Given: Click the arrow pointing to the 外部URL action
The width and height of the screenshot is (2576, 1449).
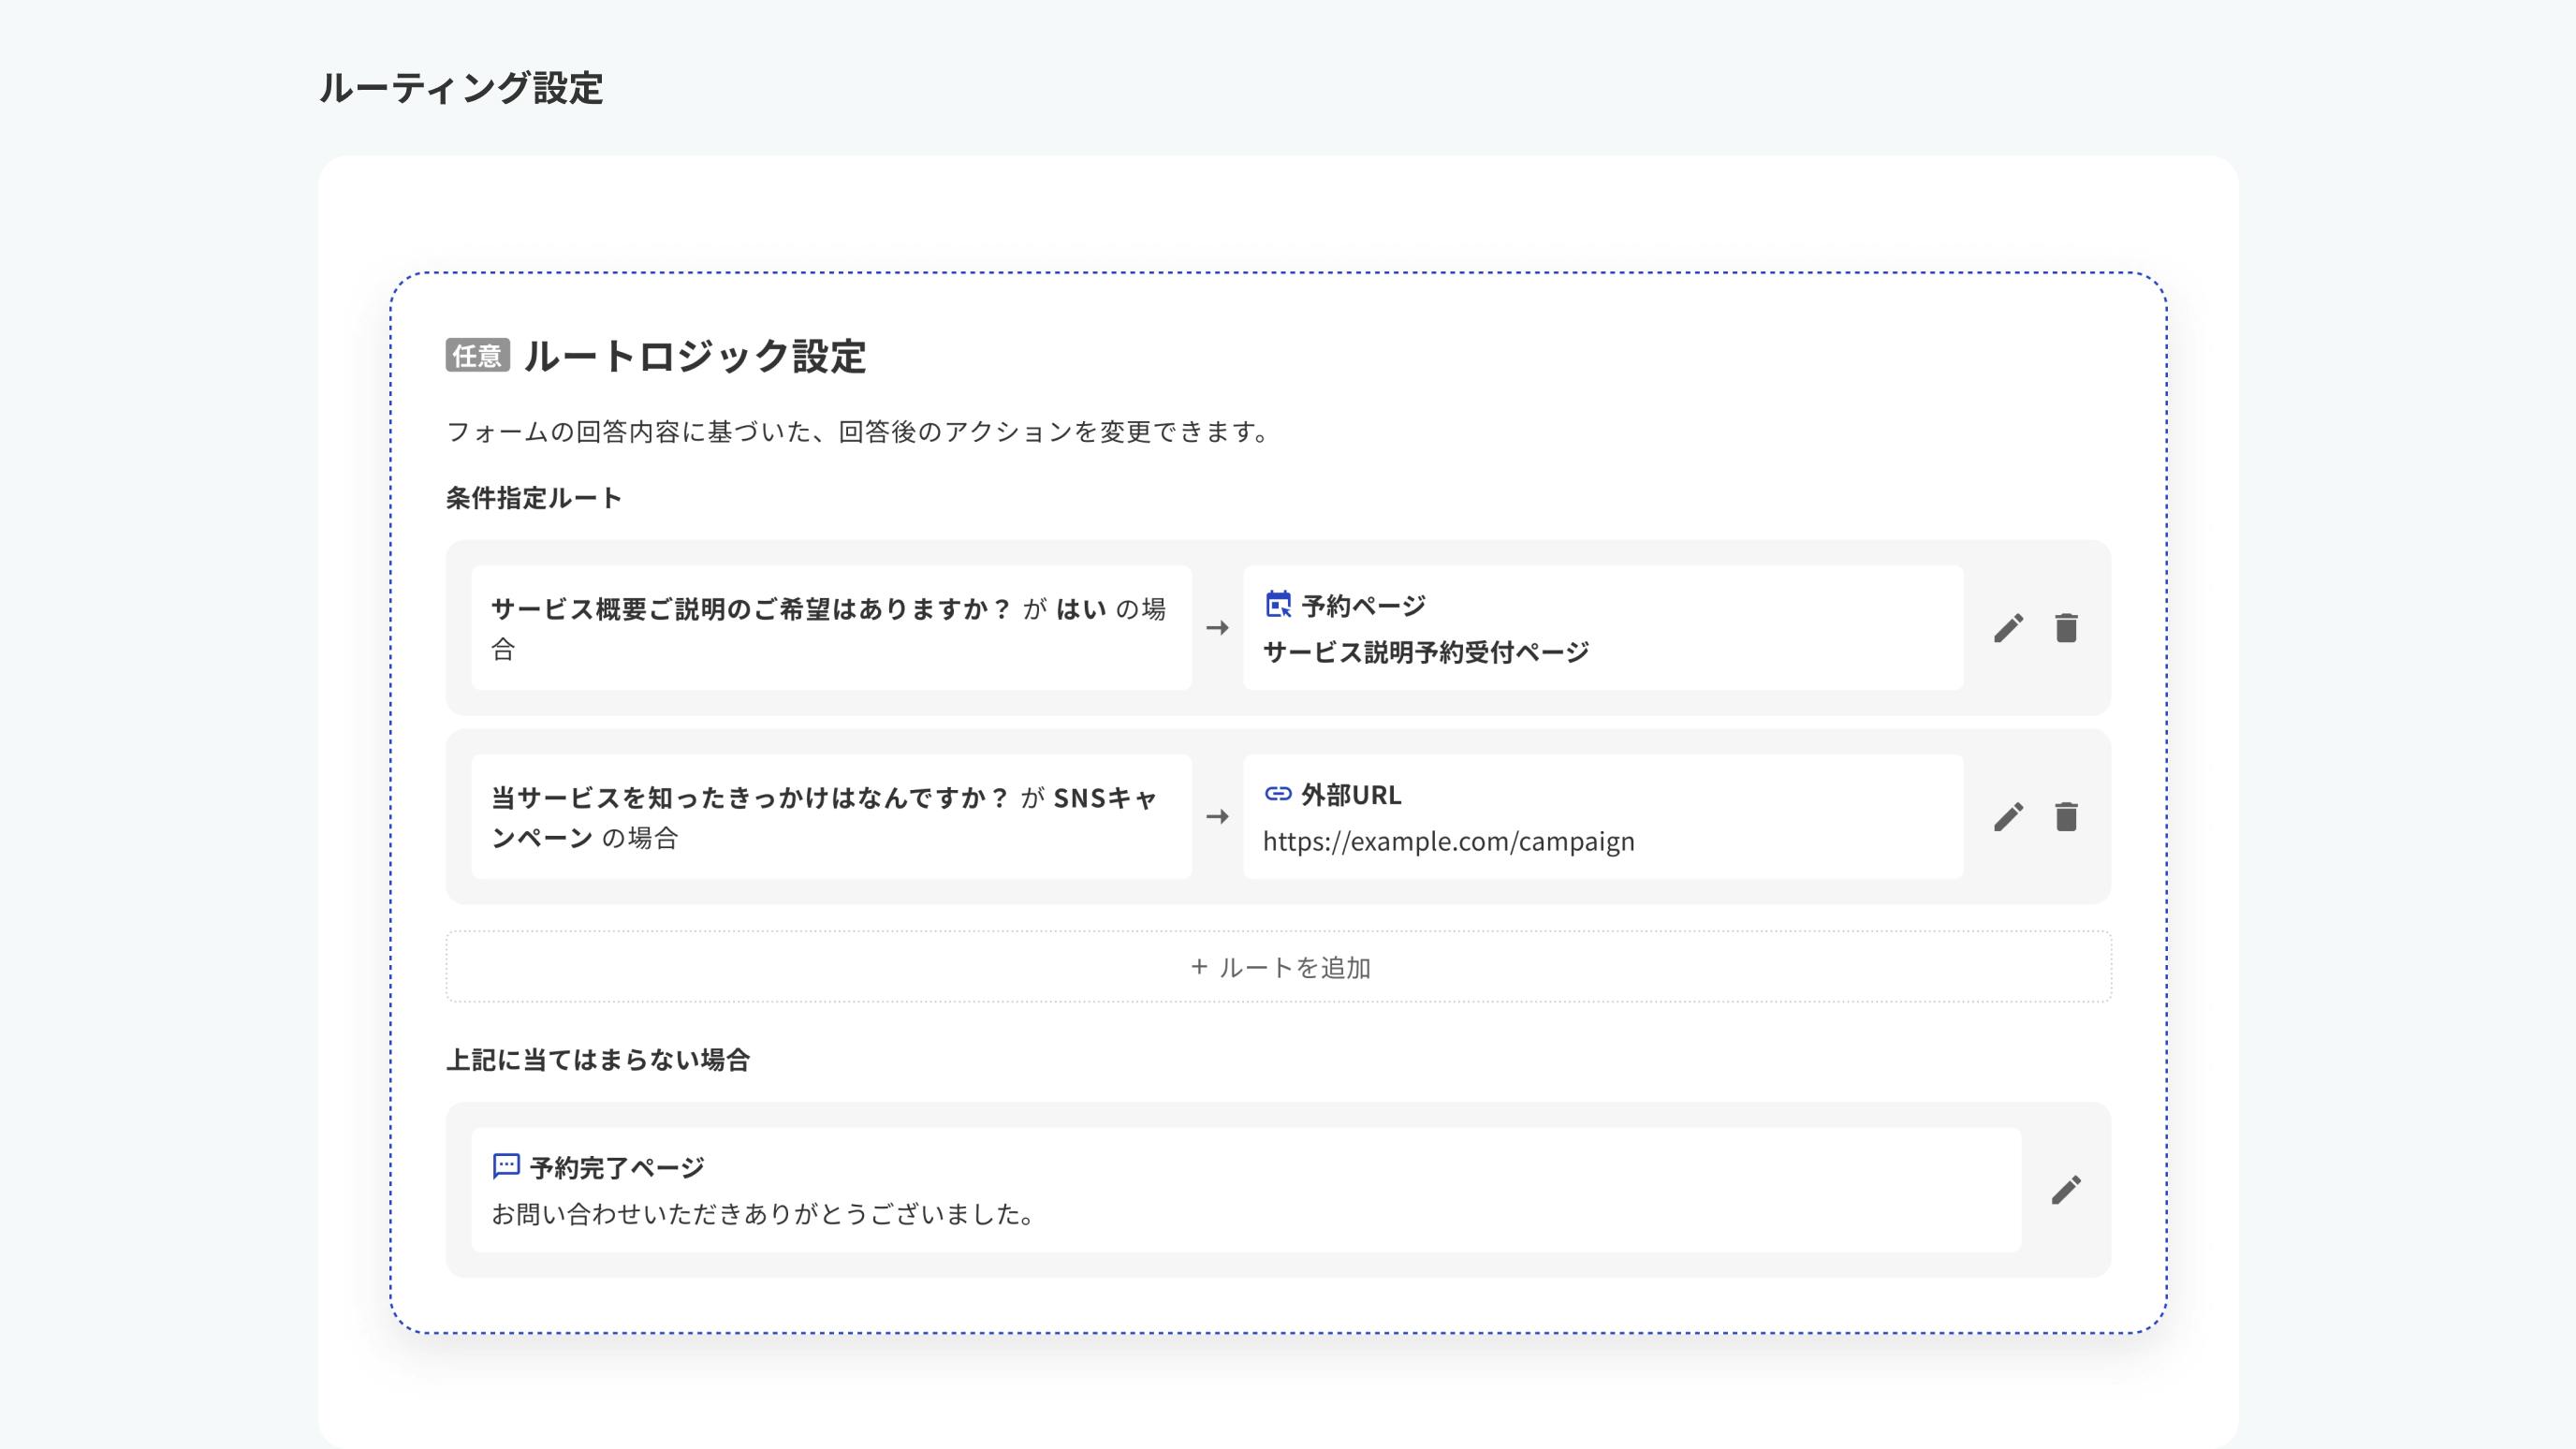Looking at the screenshot, I should pos(1218,817).
